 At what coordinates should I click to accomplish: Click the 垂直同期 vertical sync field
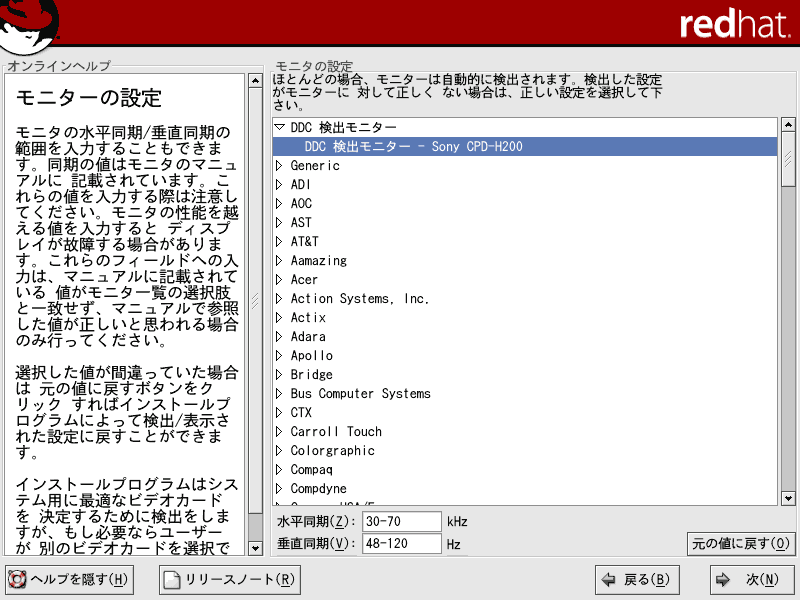tap(402, 544)
